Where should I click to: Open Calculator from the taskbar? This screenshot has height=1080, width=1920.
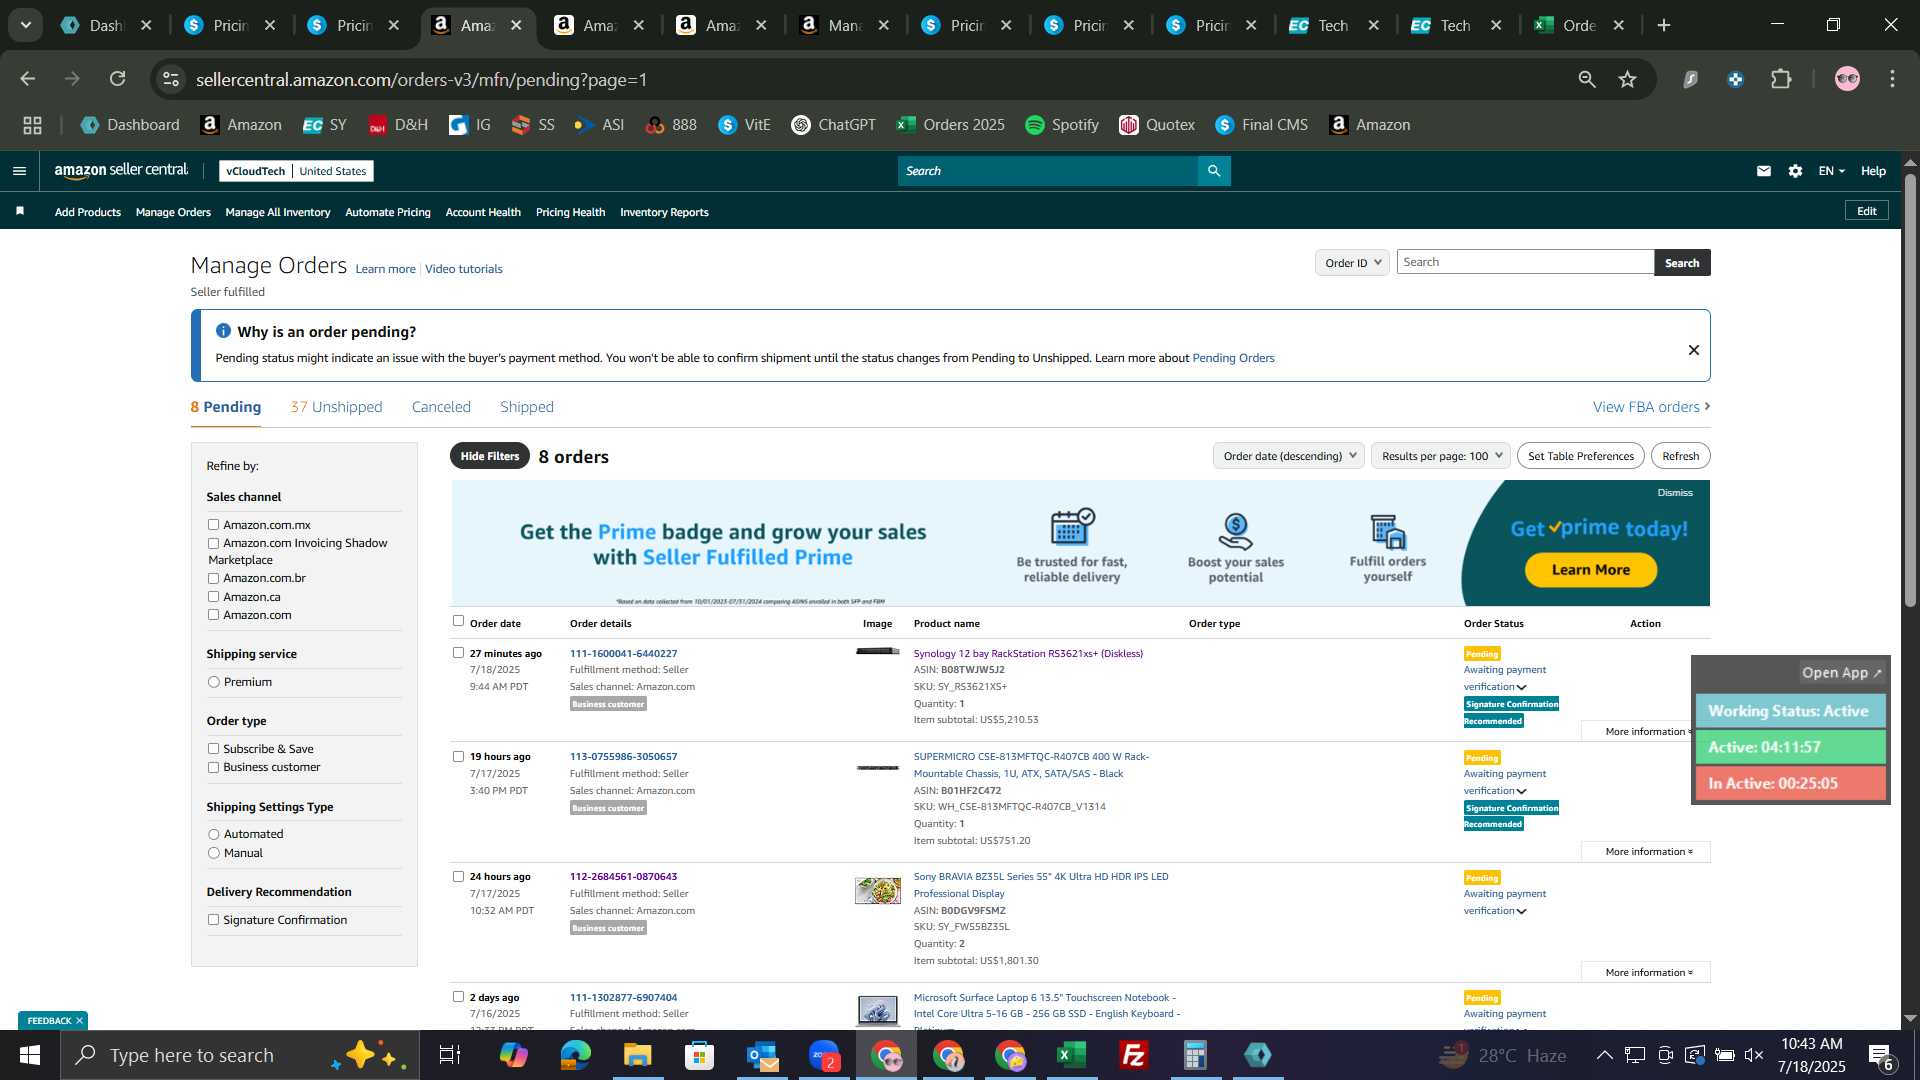(x=1195, y=1055)
